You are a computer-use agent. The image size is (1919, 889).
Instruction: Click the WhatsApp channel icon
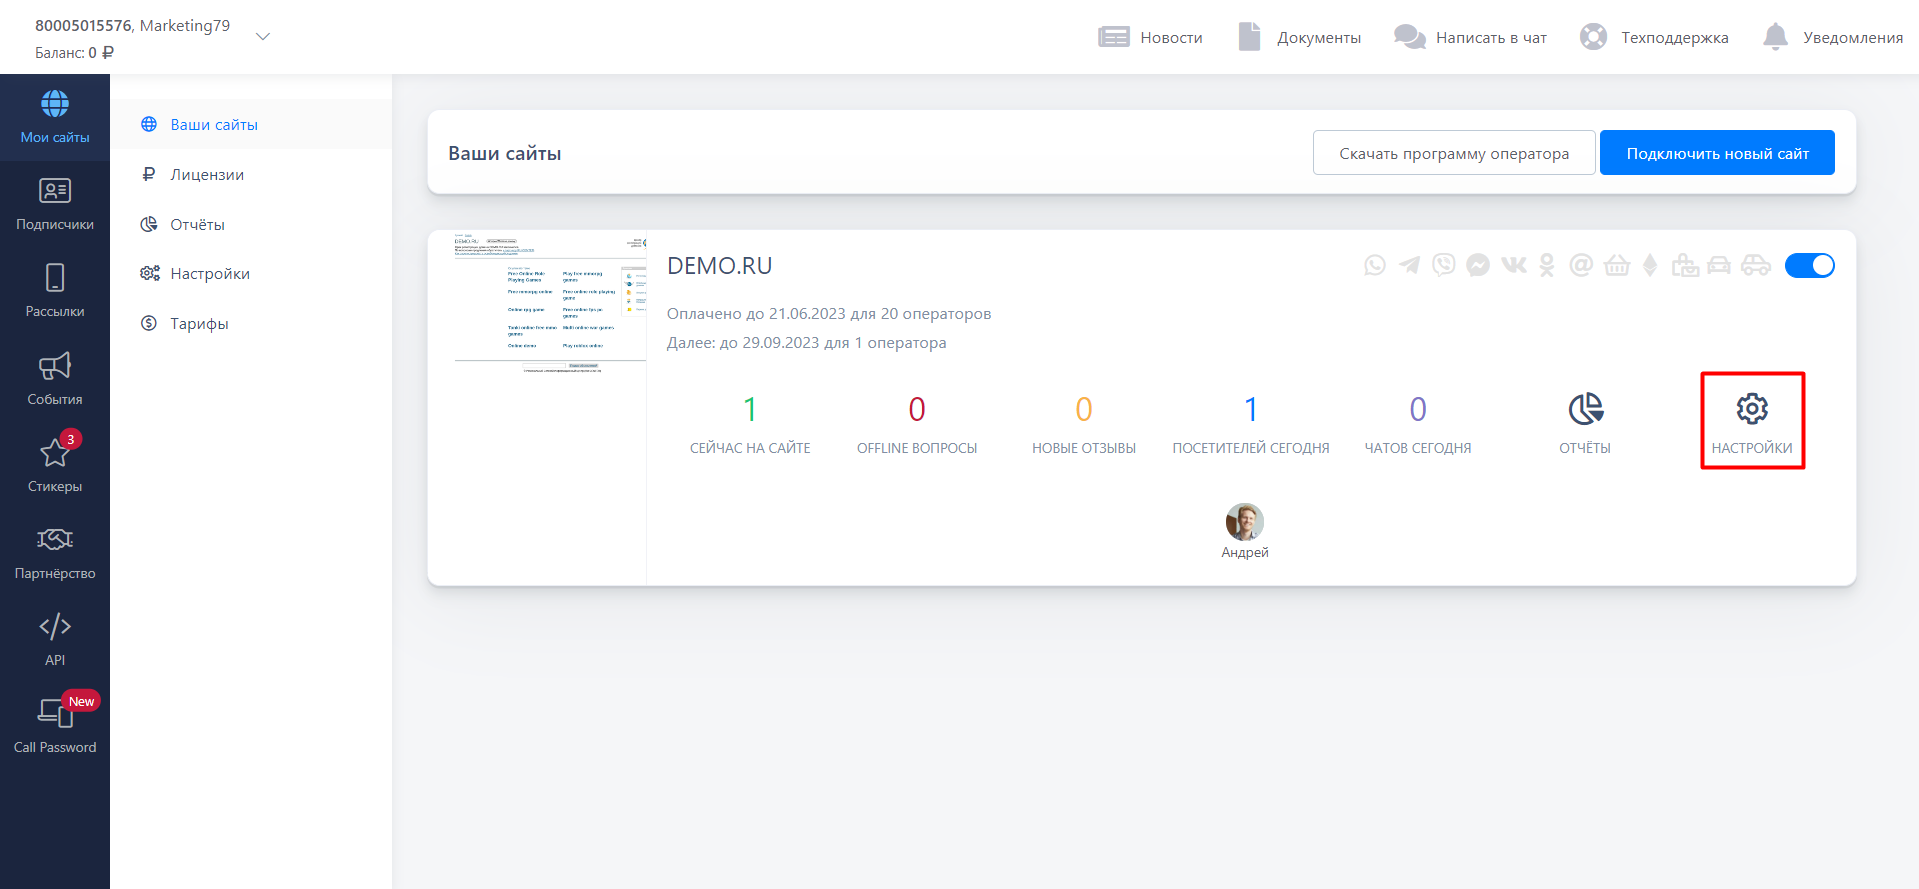click(x=1375, y=265)
